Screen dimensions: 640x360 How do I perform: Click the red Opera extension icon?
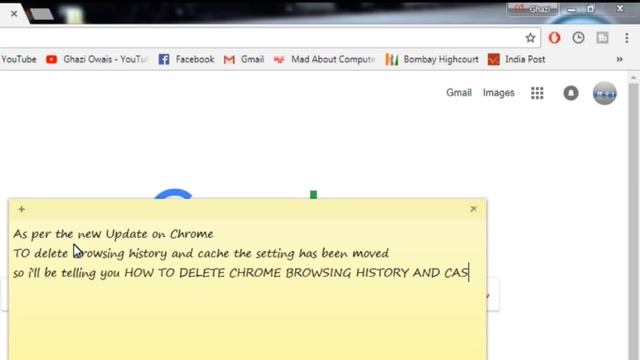(554, 38)
